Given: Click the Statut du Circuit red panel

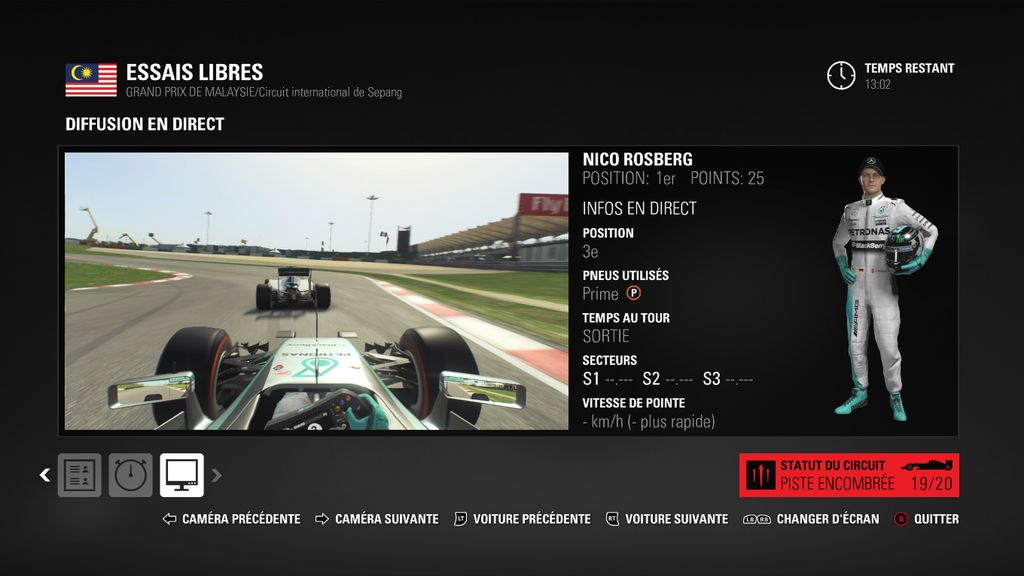Looking at the screenshot, I should [849, 475].
